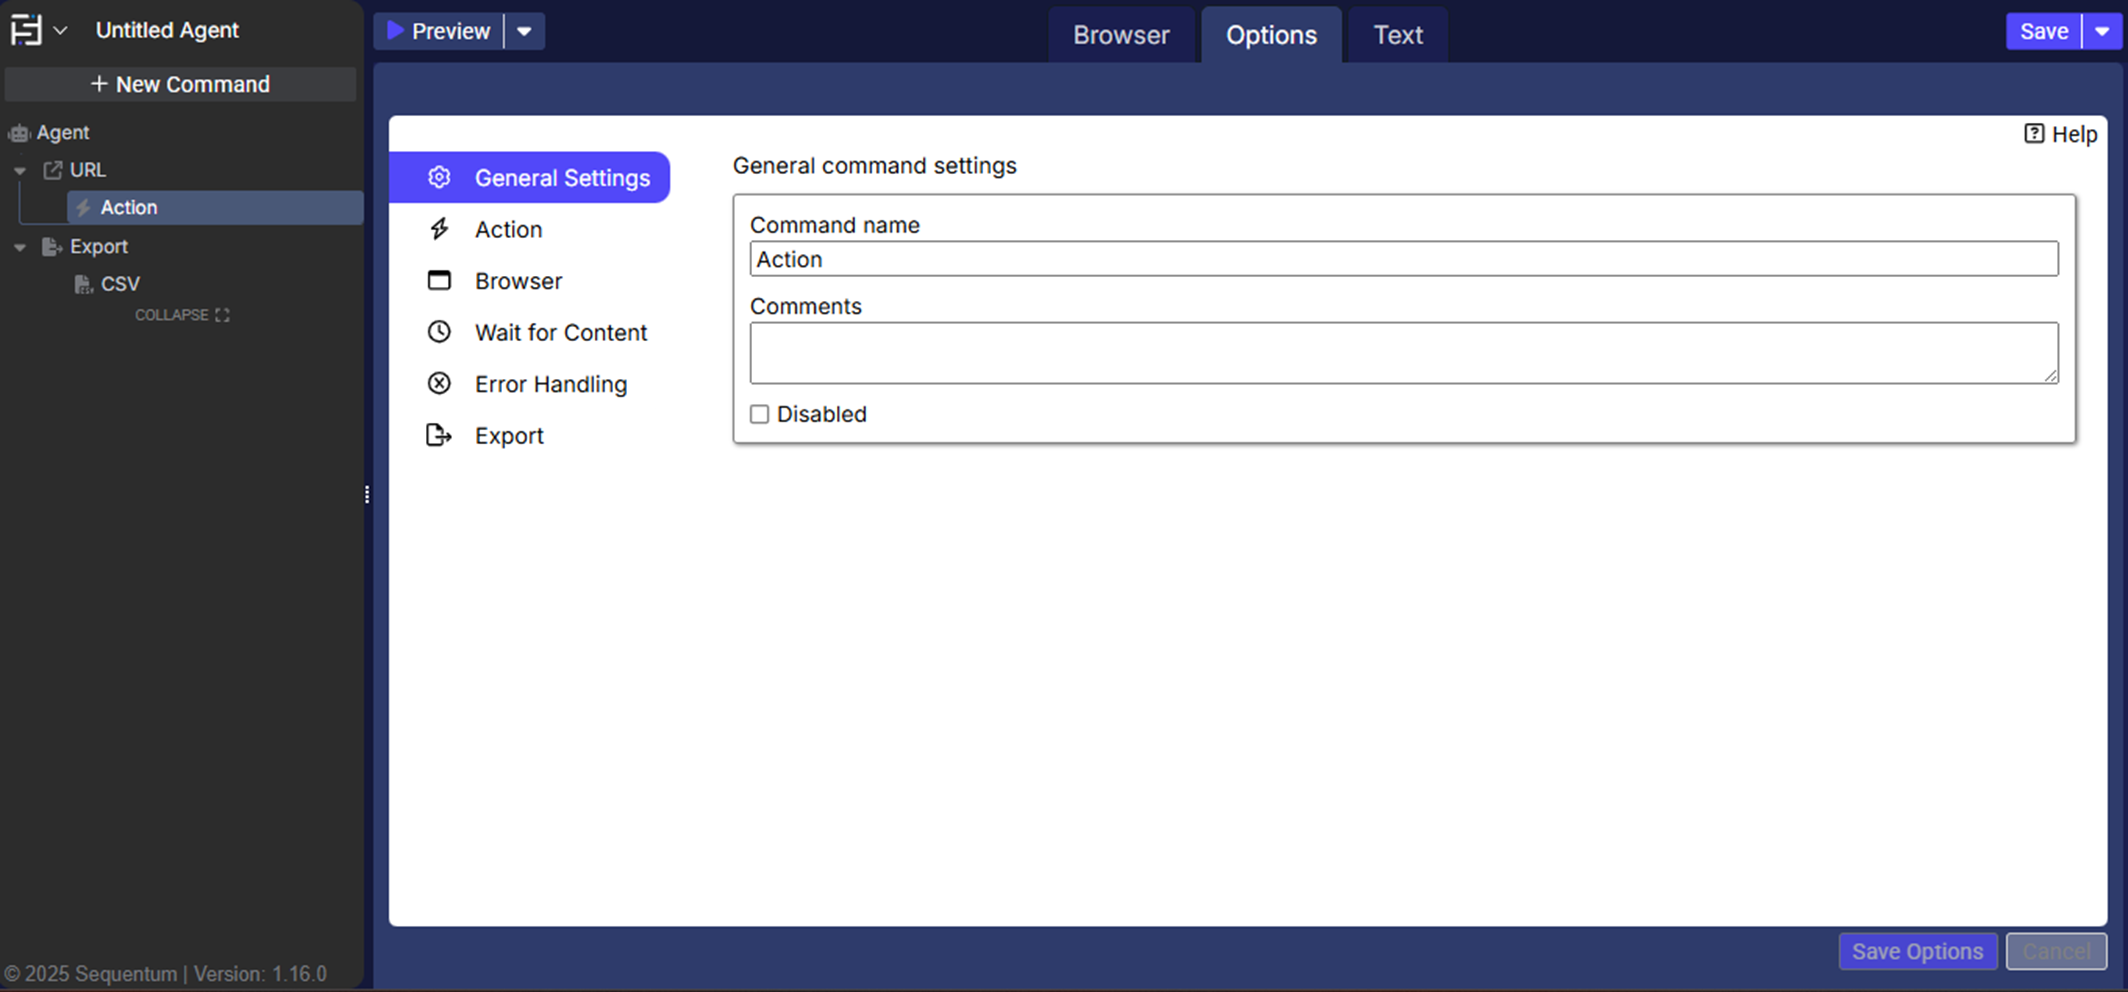Switch to the Browser tab
This screenshot has width=2128, height=992.
click(1121, 35)
